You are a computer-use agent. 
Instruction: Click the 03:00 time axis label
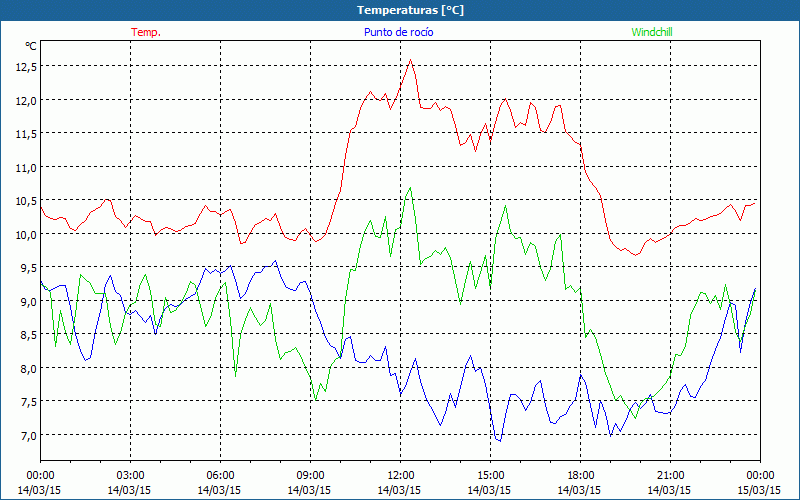[x=130, y=476]
